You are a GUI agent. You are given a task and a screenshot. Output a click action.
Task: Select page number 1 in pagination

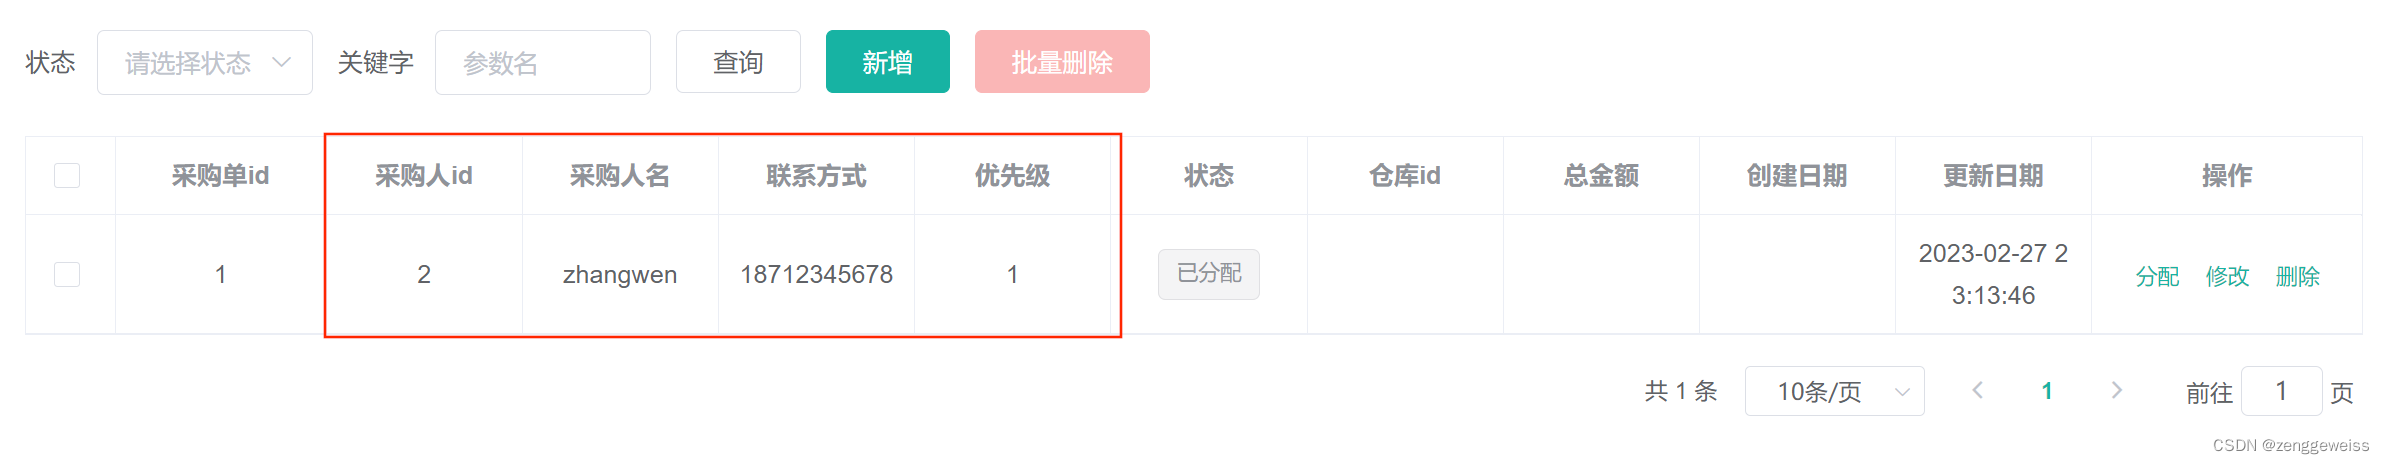(x=2047, y=391)
